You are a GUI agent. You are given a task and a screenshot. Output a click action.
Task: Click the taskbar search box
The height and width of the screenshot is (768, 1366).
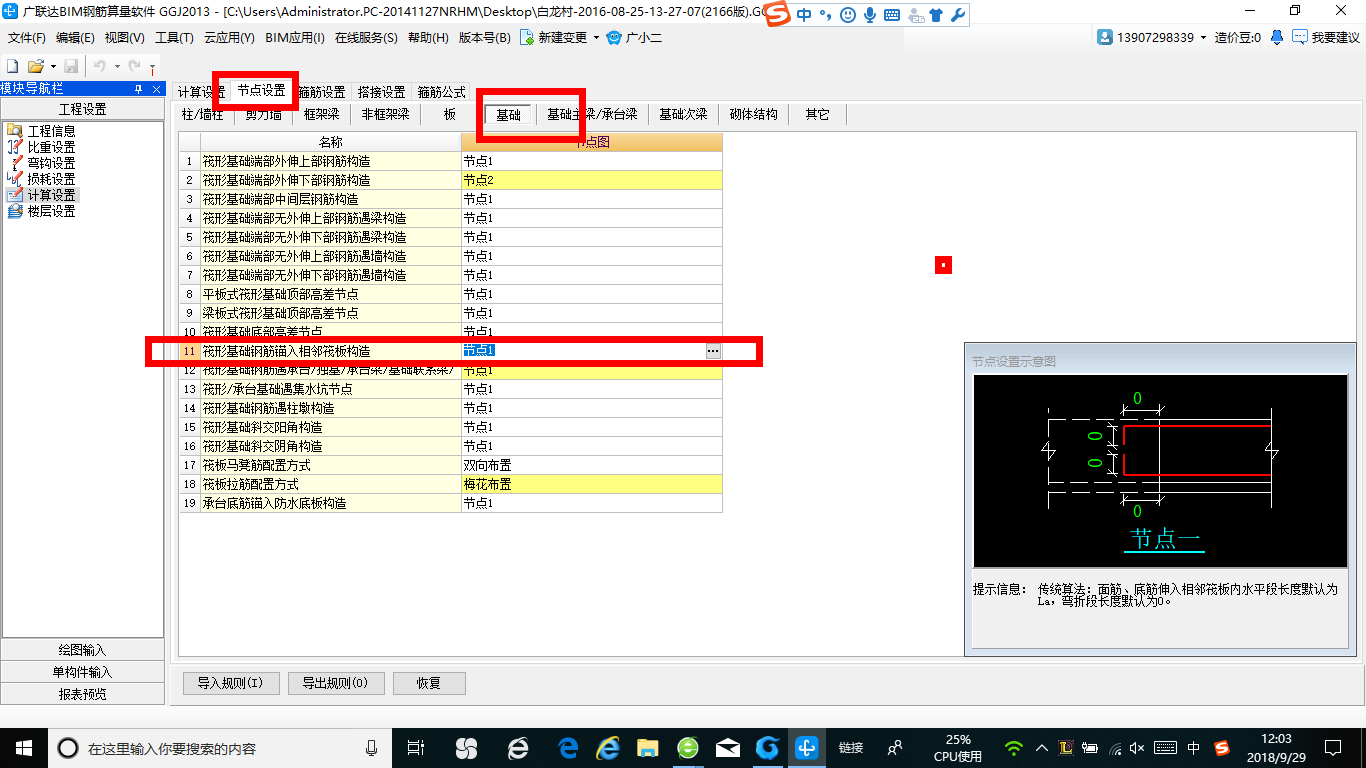pos(220,747)
